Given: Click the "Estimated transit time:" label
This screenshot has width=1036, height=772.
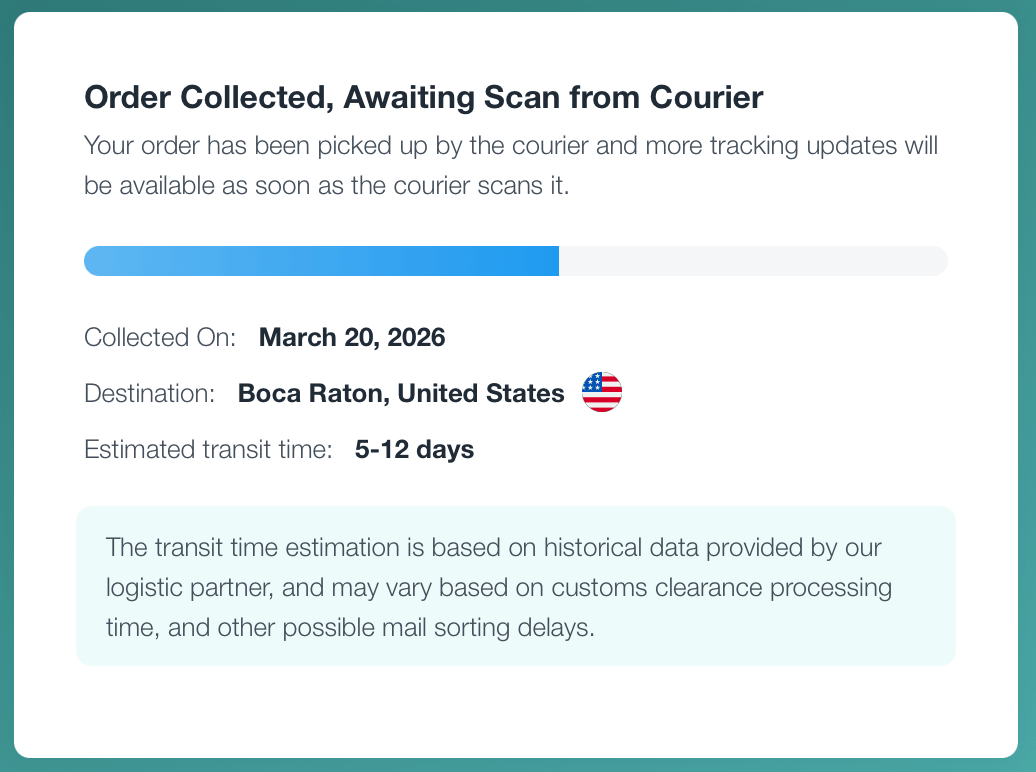Looking at the screenshot, I should point(208,450).
